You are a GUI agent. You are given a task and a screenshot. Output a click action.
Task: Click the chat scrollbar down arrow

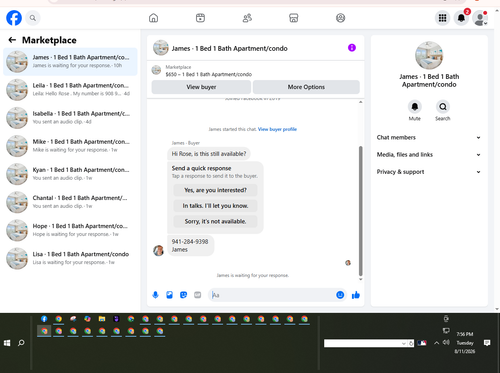click(360, 279)
